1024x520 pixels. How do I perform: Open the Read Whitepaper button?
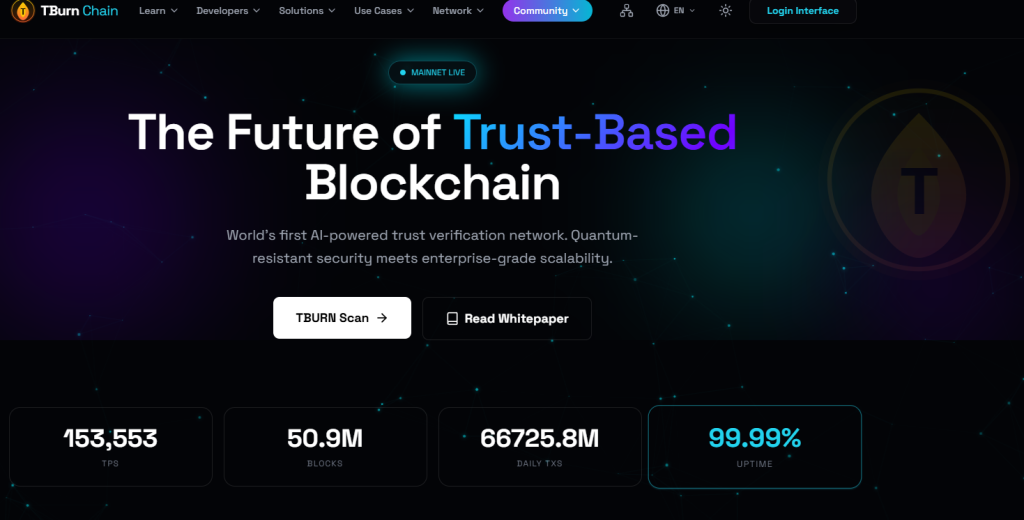coord(507,318)
